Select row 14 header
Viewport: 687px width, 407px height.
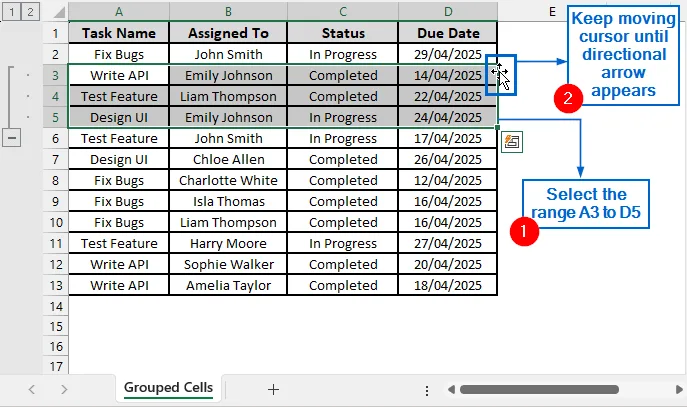56,306
